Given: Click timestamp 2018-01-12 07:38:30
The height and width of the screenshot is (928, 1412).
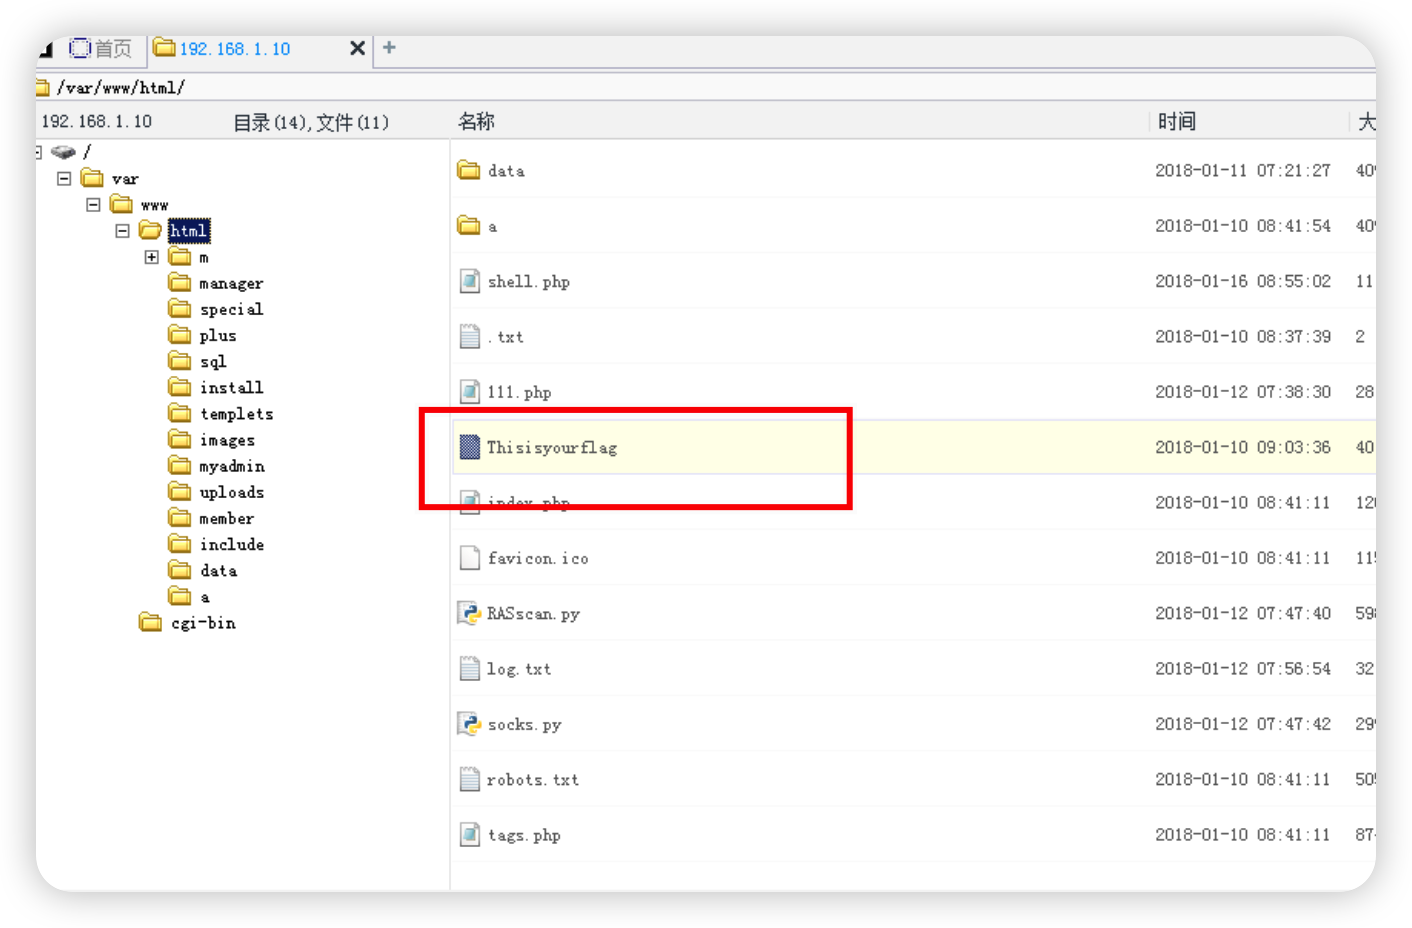Looking at the screenshot, I should point(1243,391).
